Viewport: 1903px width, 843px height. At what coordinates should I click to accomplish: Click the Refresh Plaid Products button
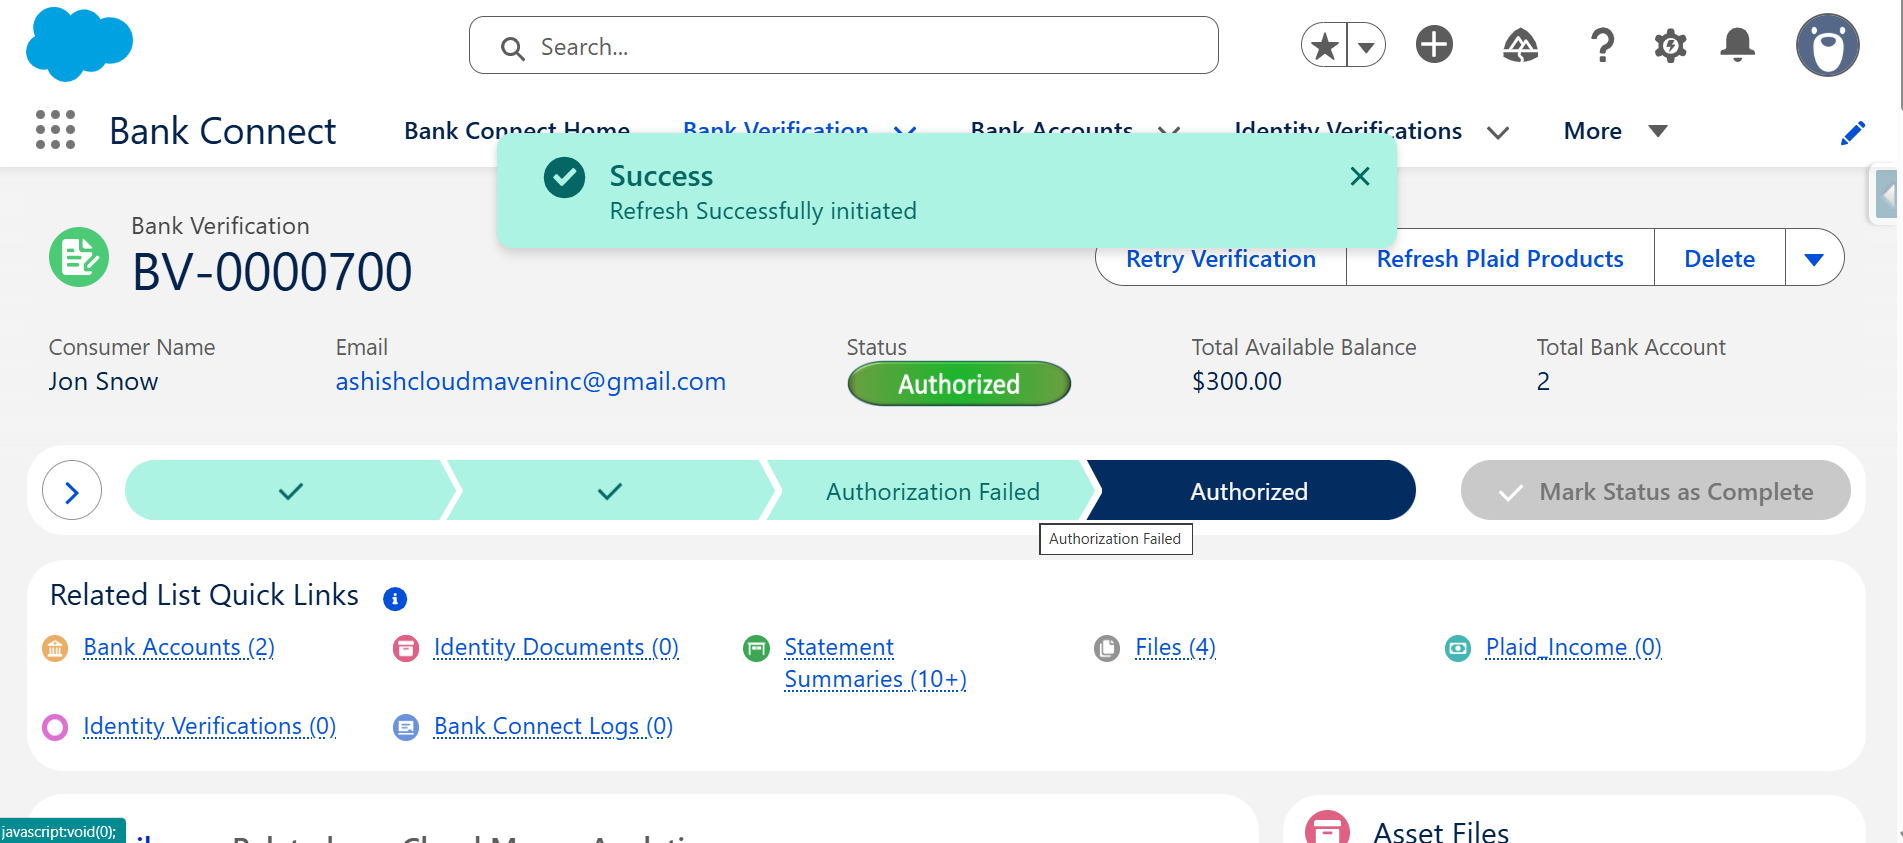[x=1500, y=258]
